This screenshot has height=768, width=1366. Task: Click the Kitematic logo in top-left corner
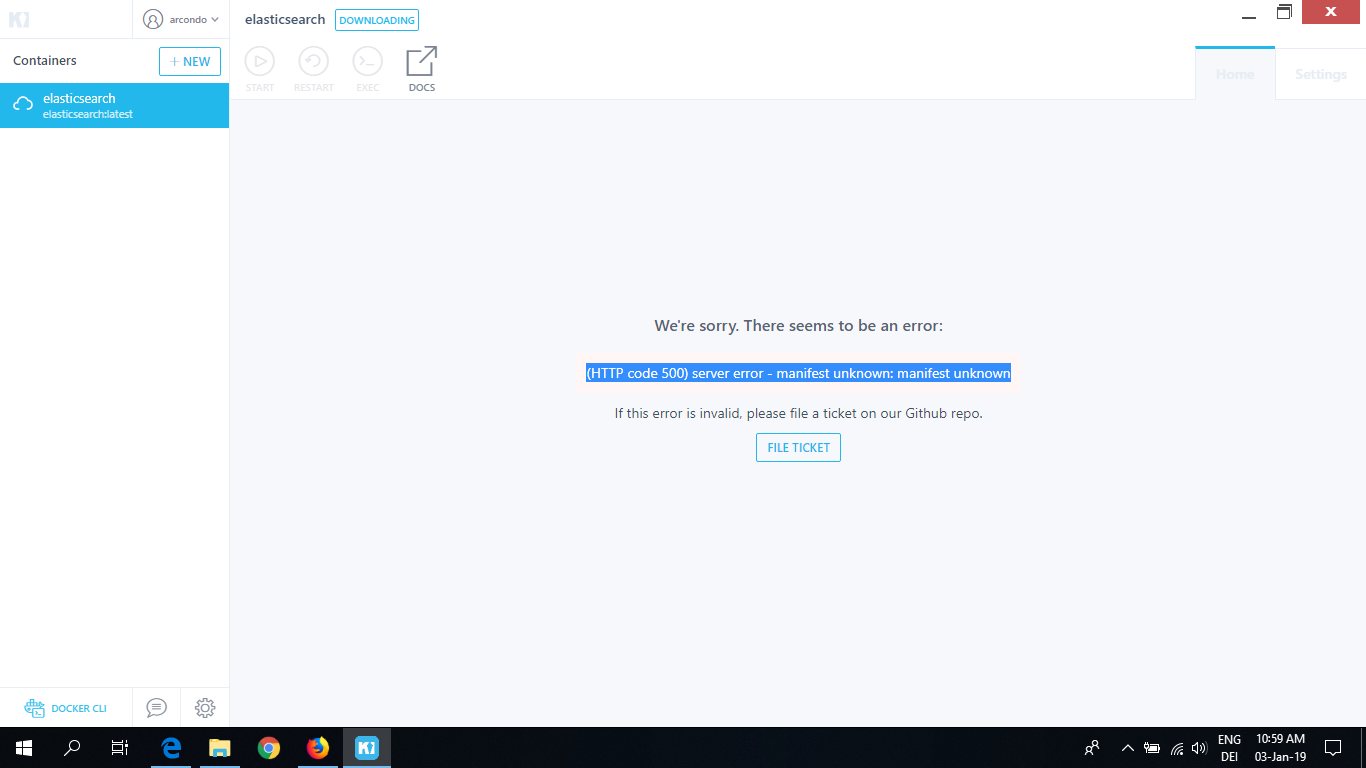click(19, 19)
